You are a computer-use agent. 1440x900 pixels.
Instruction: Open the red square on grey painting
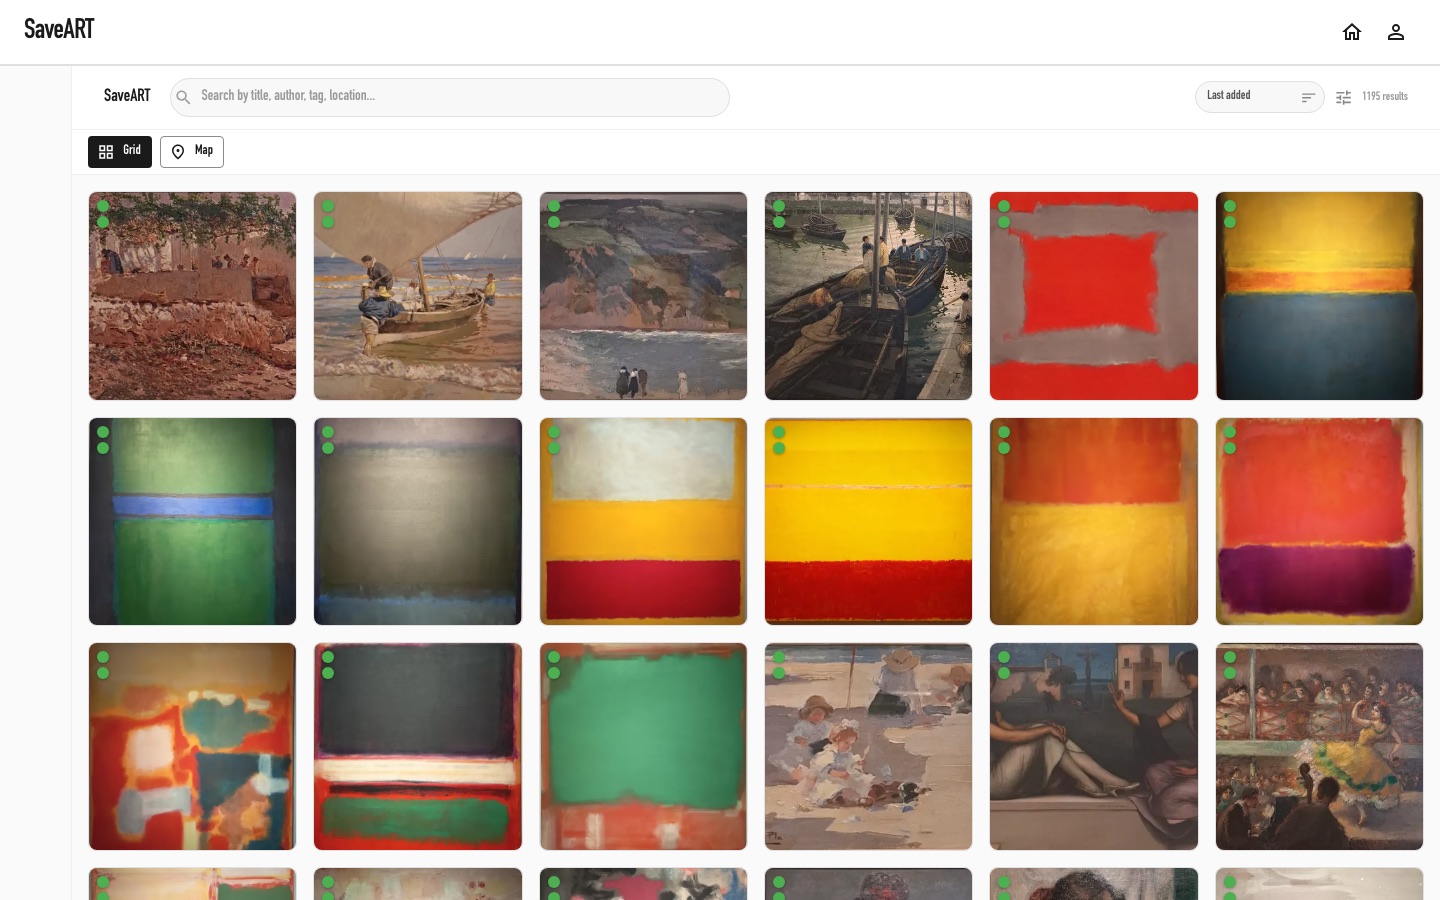(1094, 296)
